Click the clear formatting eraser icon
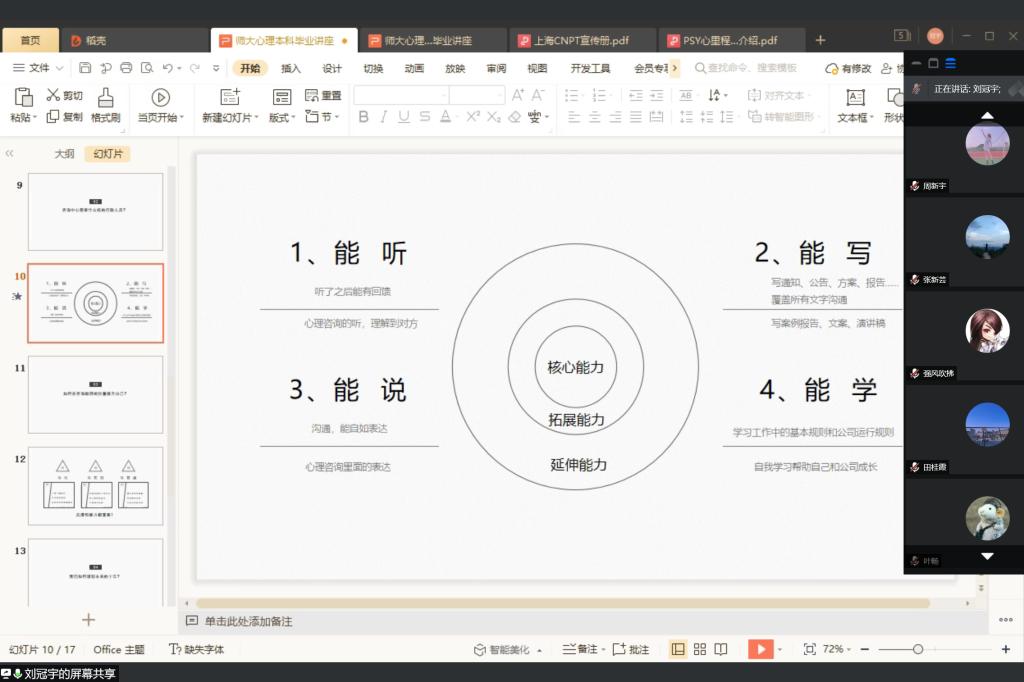This screenshot has height=682, width=1024. 515,117
